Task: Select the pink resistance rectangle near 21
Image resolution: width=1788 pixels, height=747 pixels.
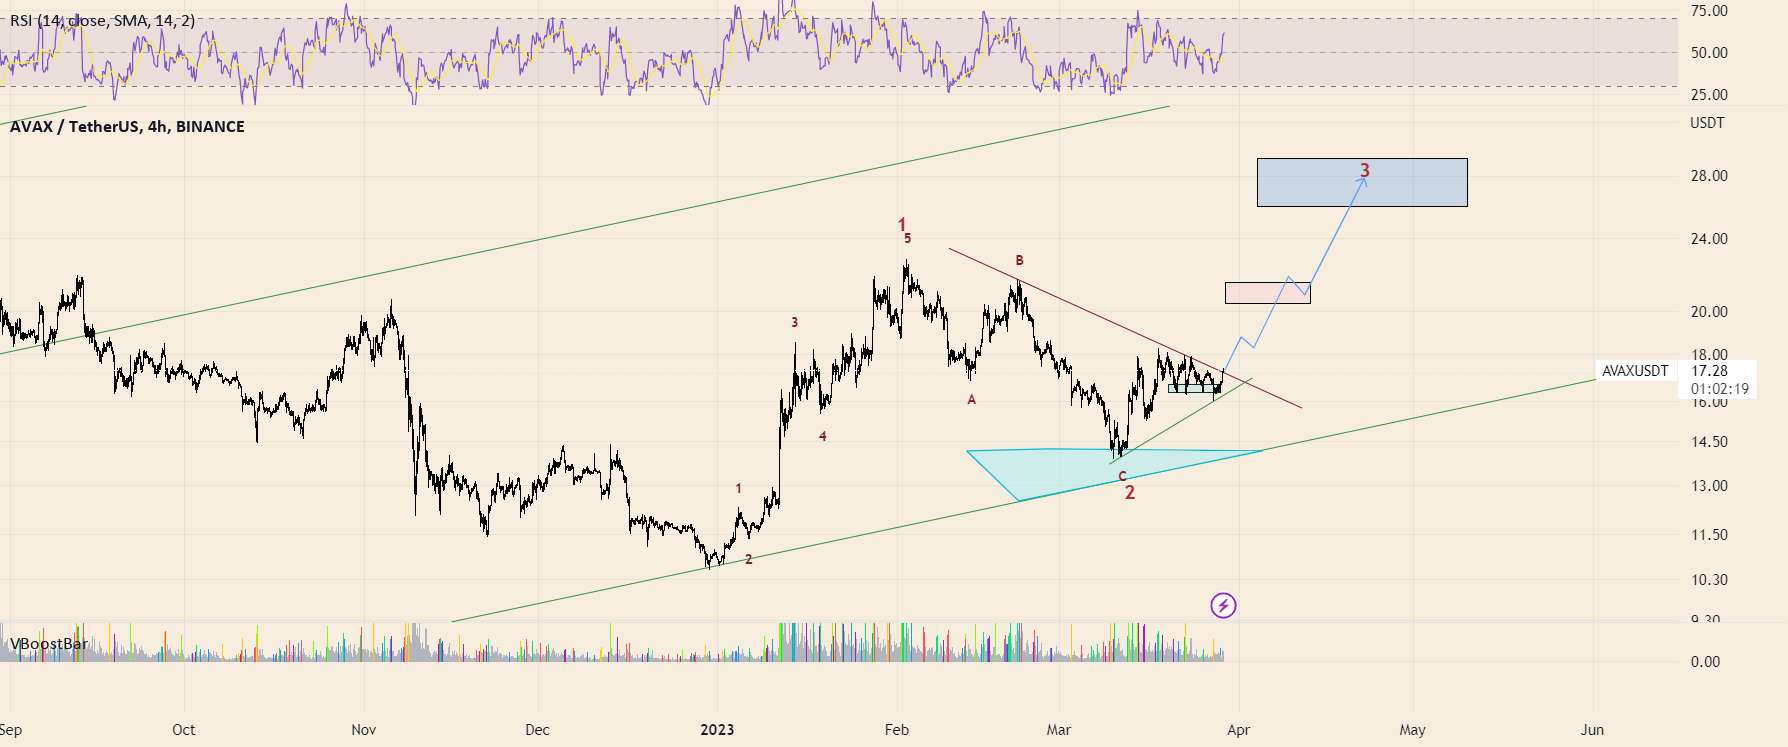Action: tap(1268, 293)
